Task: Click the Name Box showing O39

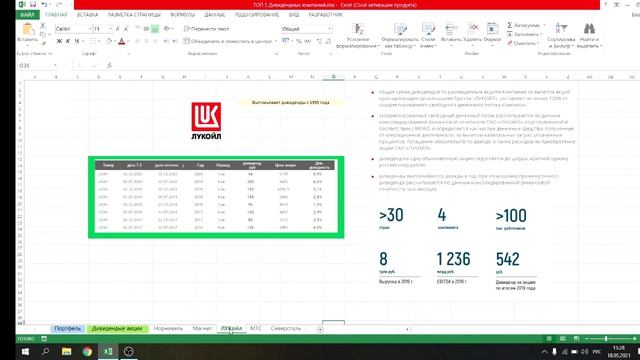Action: 38,65
